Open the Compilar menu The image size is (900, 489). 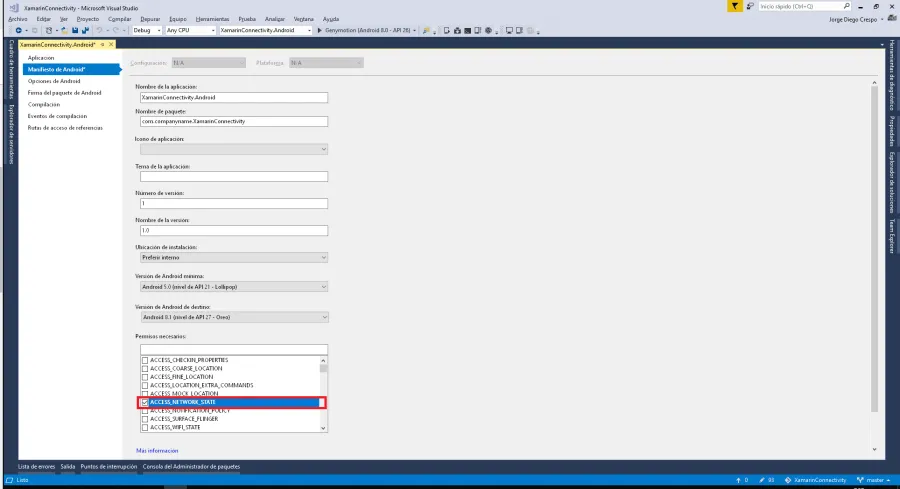point(120,19)
